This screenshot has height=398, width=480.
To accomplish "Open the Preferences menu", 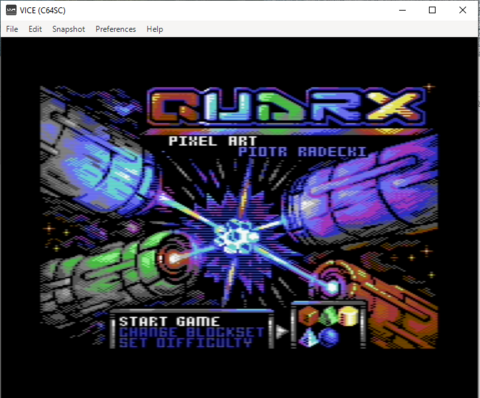I will click(x=116, y=29).
